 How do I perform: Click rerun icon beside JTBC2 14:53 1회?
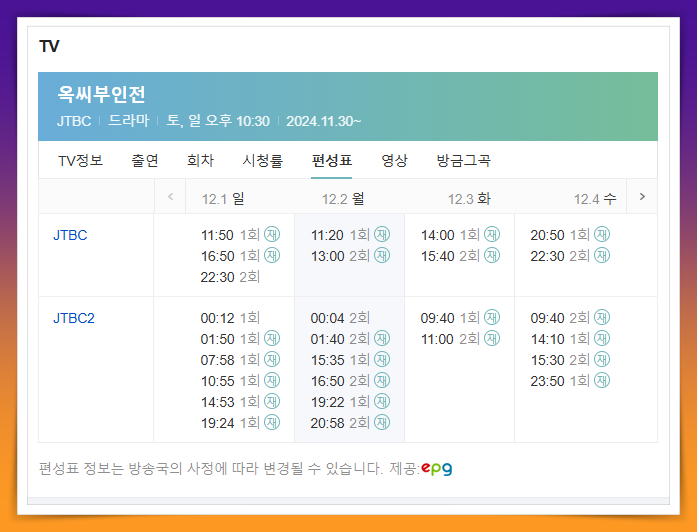(x=272, y=401)
